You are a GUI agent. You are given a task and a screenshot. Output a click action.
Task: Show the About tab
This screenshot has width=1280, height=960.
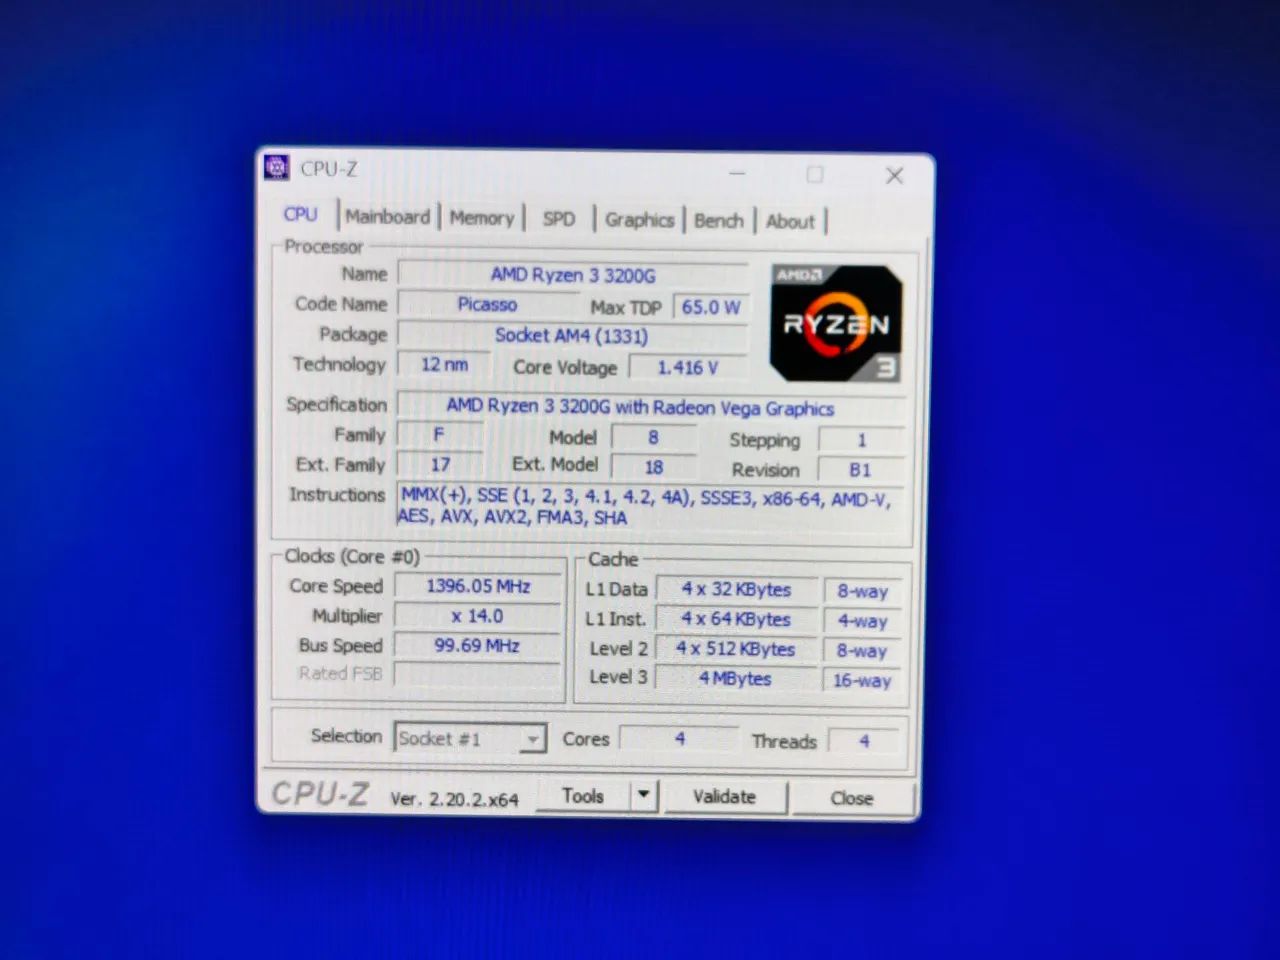[x=790, y=222]
